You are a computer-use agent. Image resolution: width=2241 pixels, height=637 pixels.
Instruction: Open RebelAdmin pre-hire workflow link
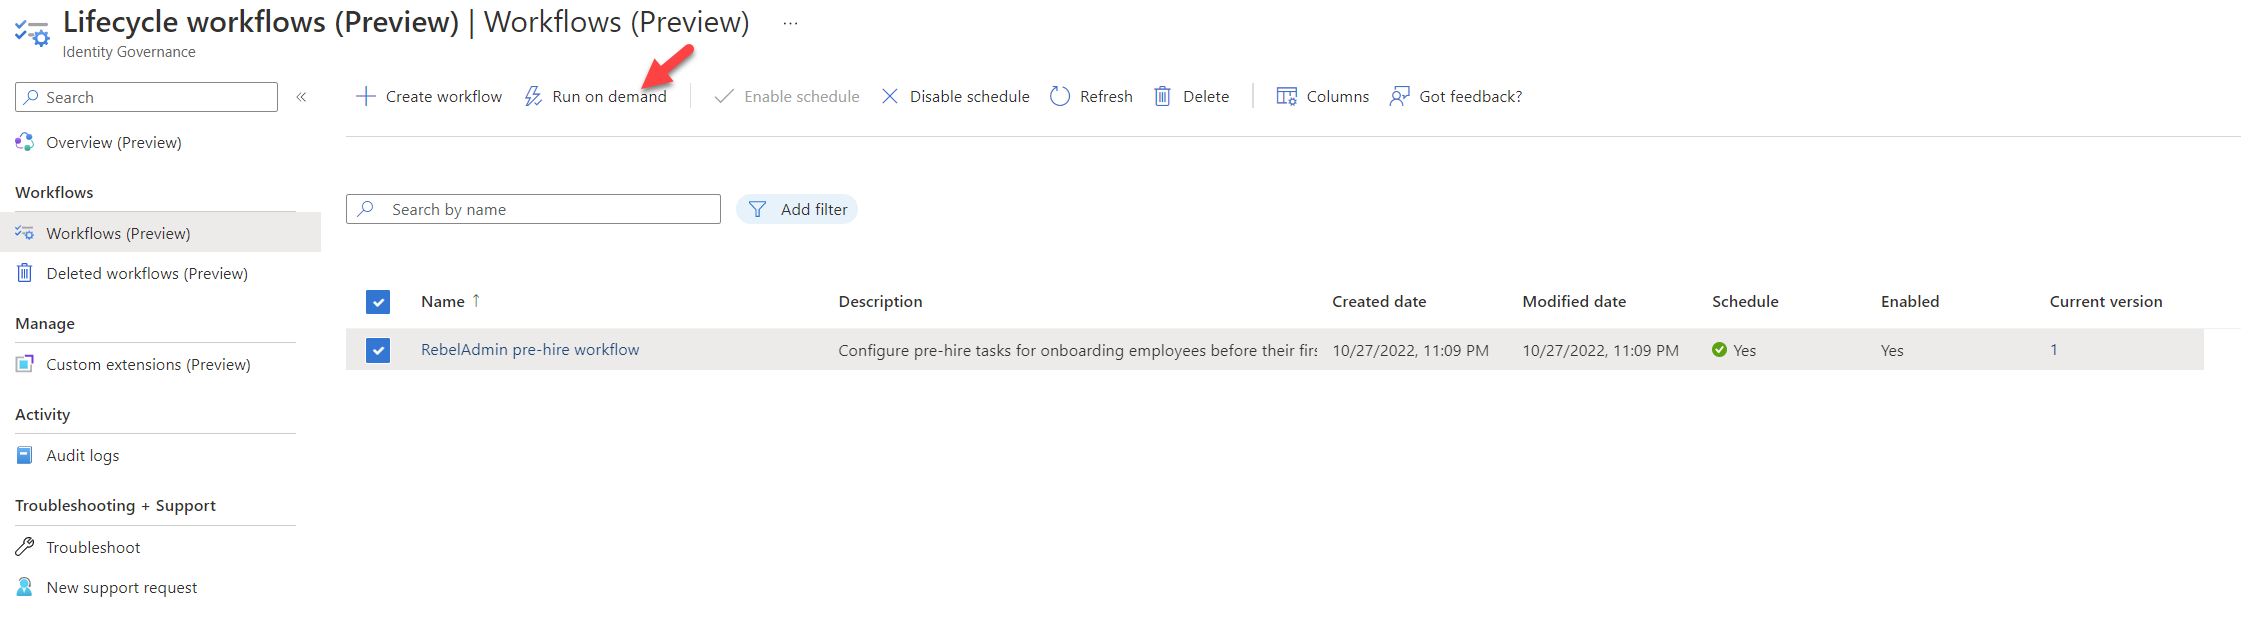coord(530,349)
